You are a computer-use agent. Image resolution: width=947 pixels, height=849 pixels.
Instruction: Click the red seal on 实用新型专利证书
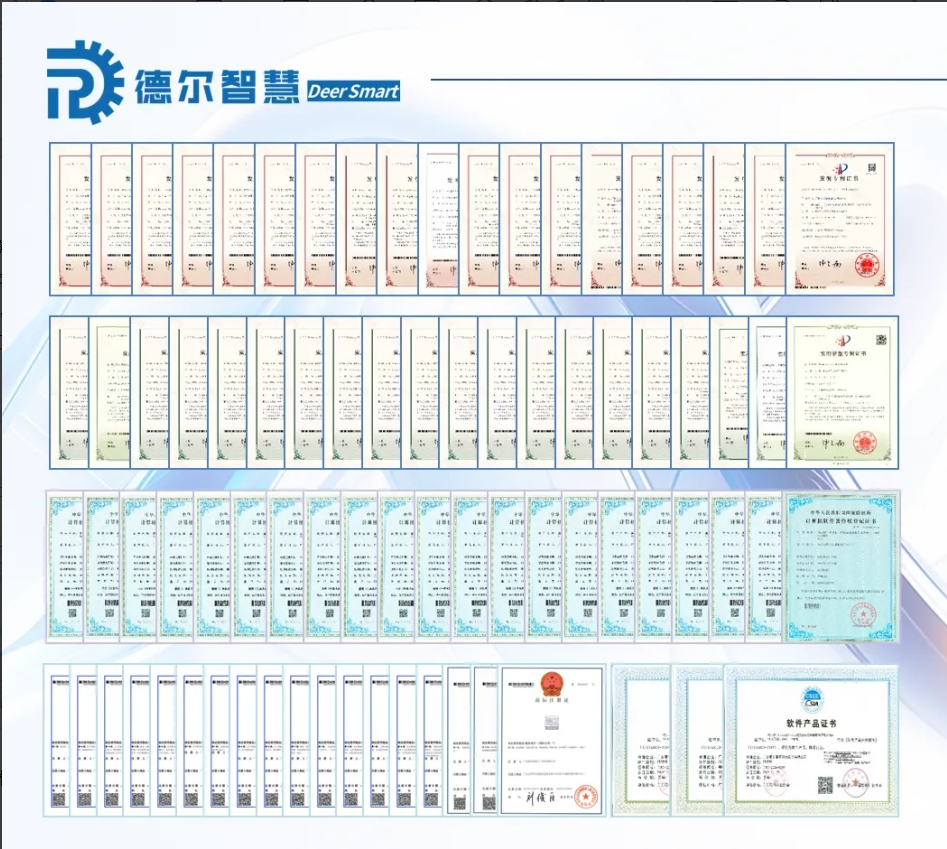coord(865,443)
